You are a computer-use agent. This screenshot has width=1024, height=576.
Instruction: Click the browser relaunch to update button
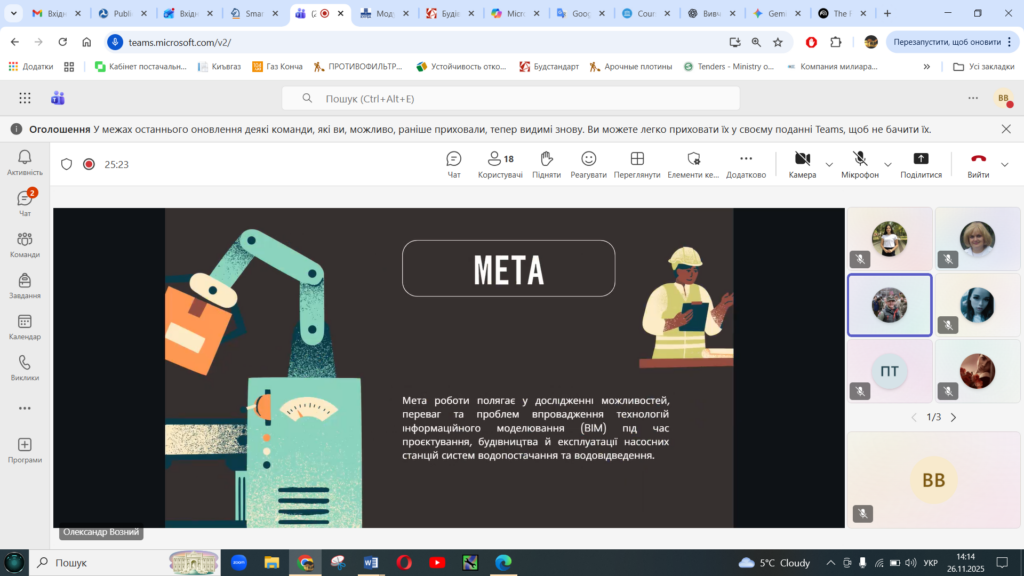coord(946,42)
